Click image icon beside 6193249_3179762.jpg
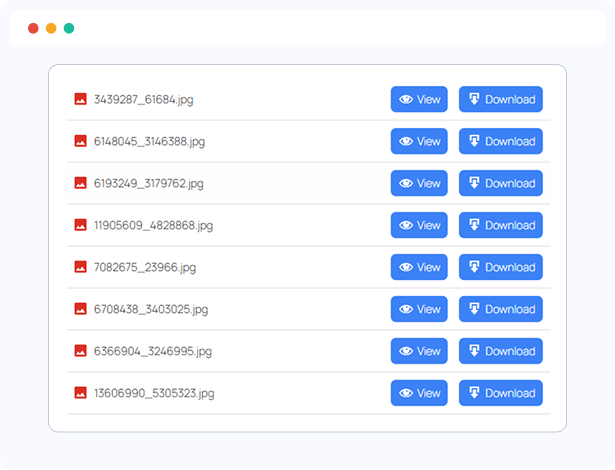The height and width of the screenshot is (470, 615). pyautogui.click(x=80, y=183)
